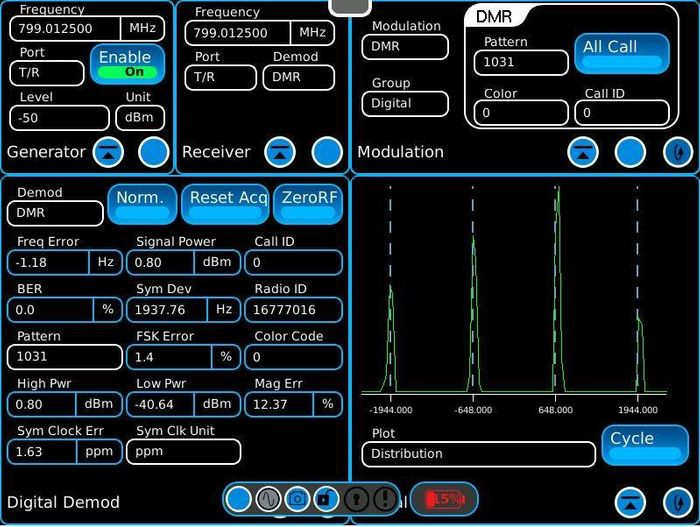Click the Generator panel's round blue button
This screenshot has height=527, width=700.
click(153, 152)
